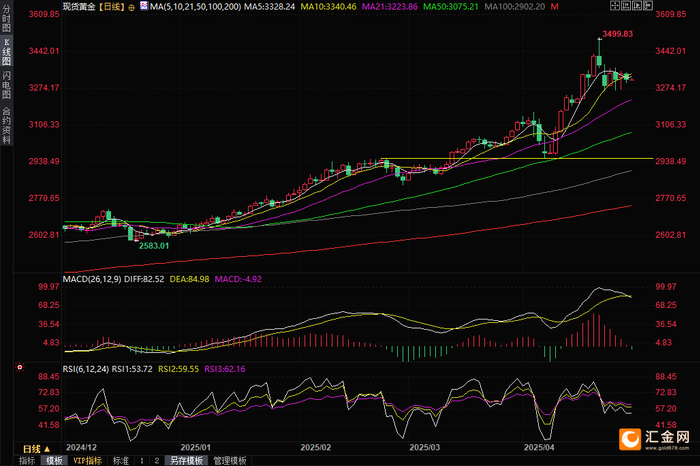Click the right axis 2938.49 price label

671,161
